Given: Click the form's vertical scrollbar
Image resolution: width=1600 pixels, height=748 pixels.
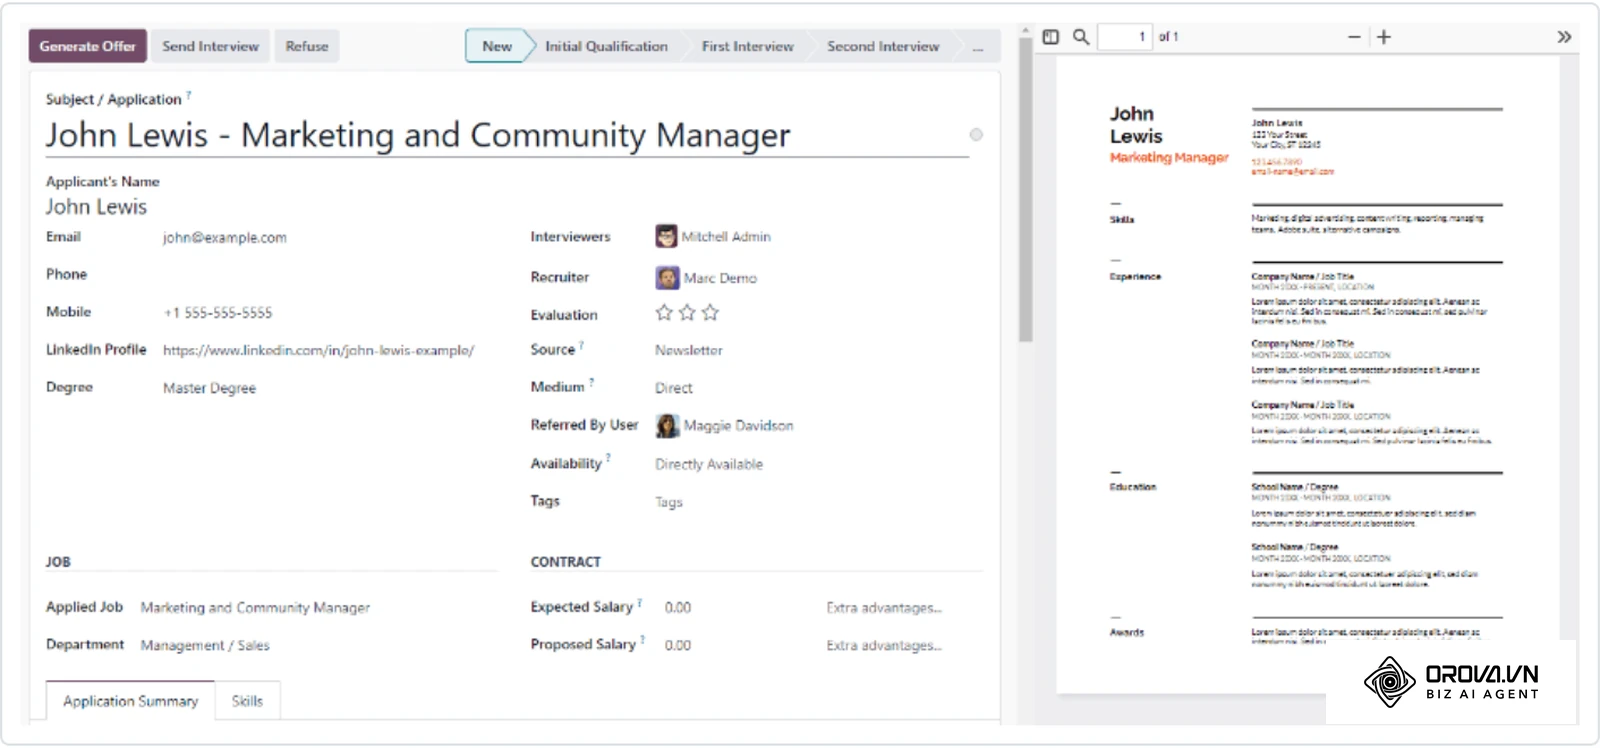Looking at the screenshot, I should coord(1025,190).
